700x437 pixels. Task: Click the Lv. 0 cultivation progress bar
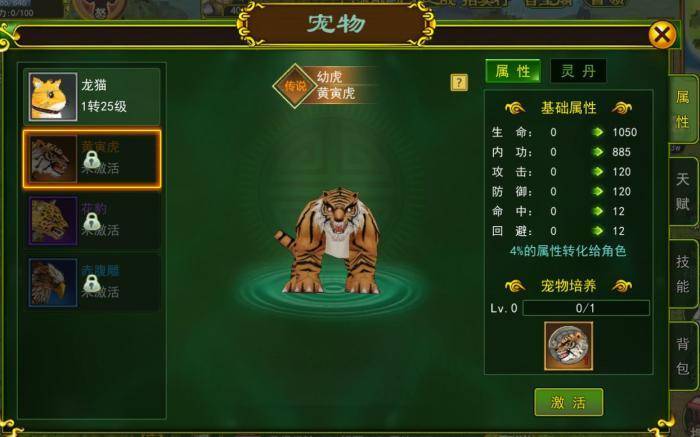point(586,308)
